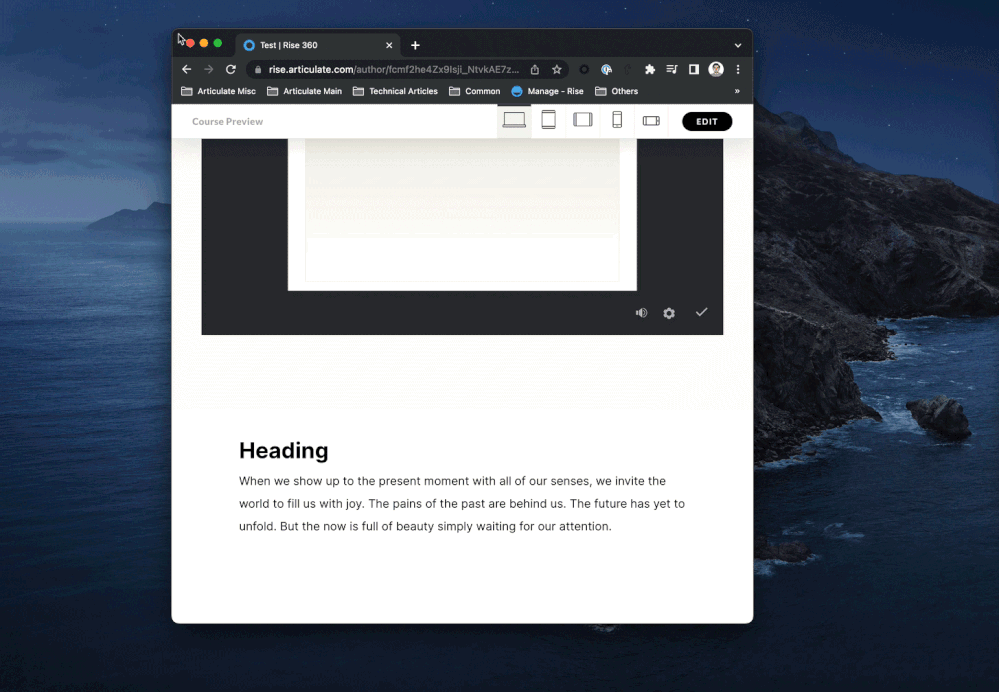Reload the page
The height and width of the screenshot is (692, 999).
[231, 69]
